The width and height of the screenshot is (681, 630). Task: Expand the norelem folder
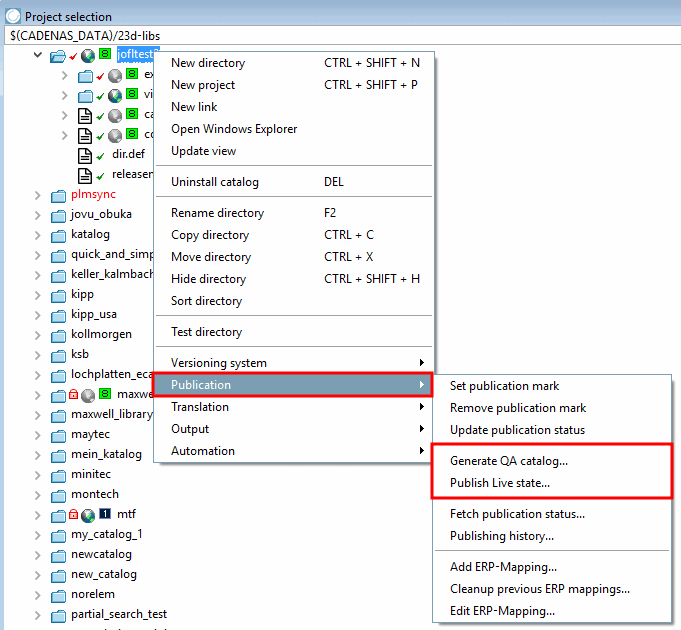click(38, 595)
